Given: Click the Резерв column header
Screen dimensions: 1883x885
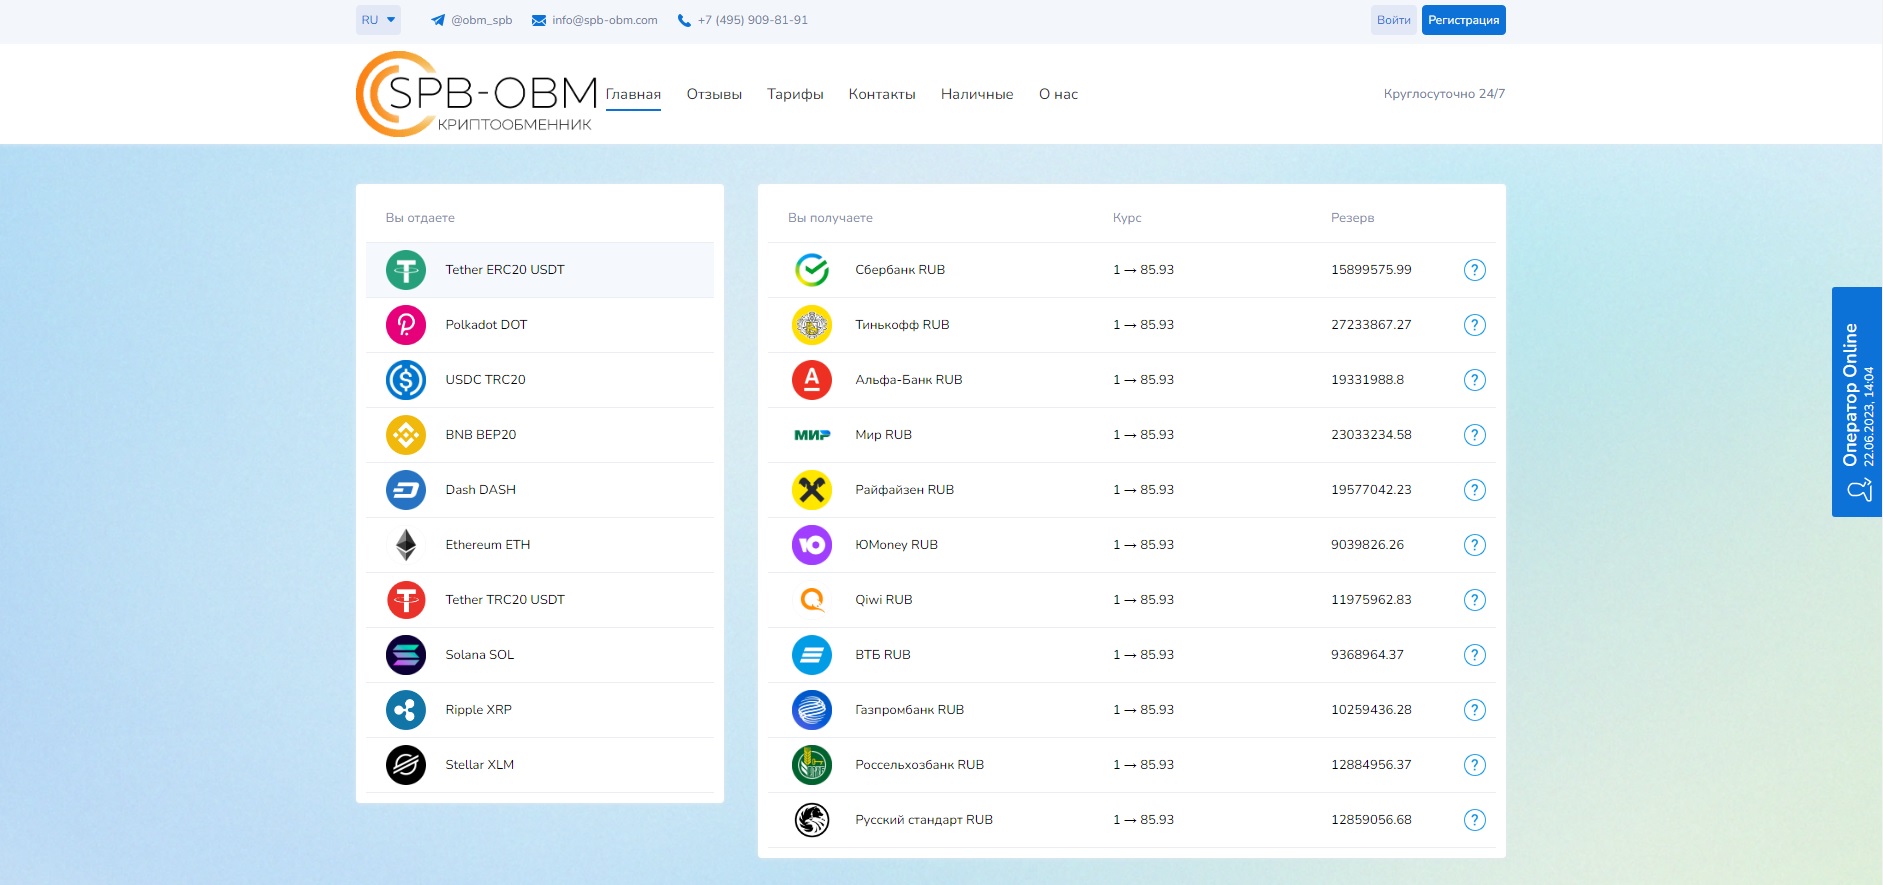Looking at the screenshot, I should tap(1352, 218).
